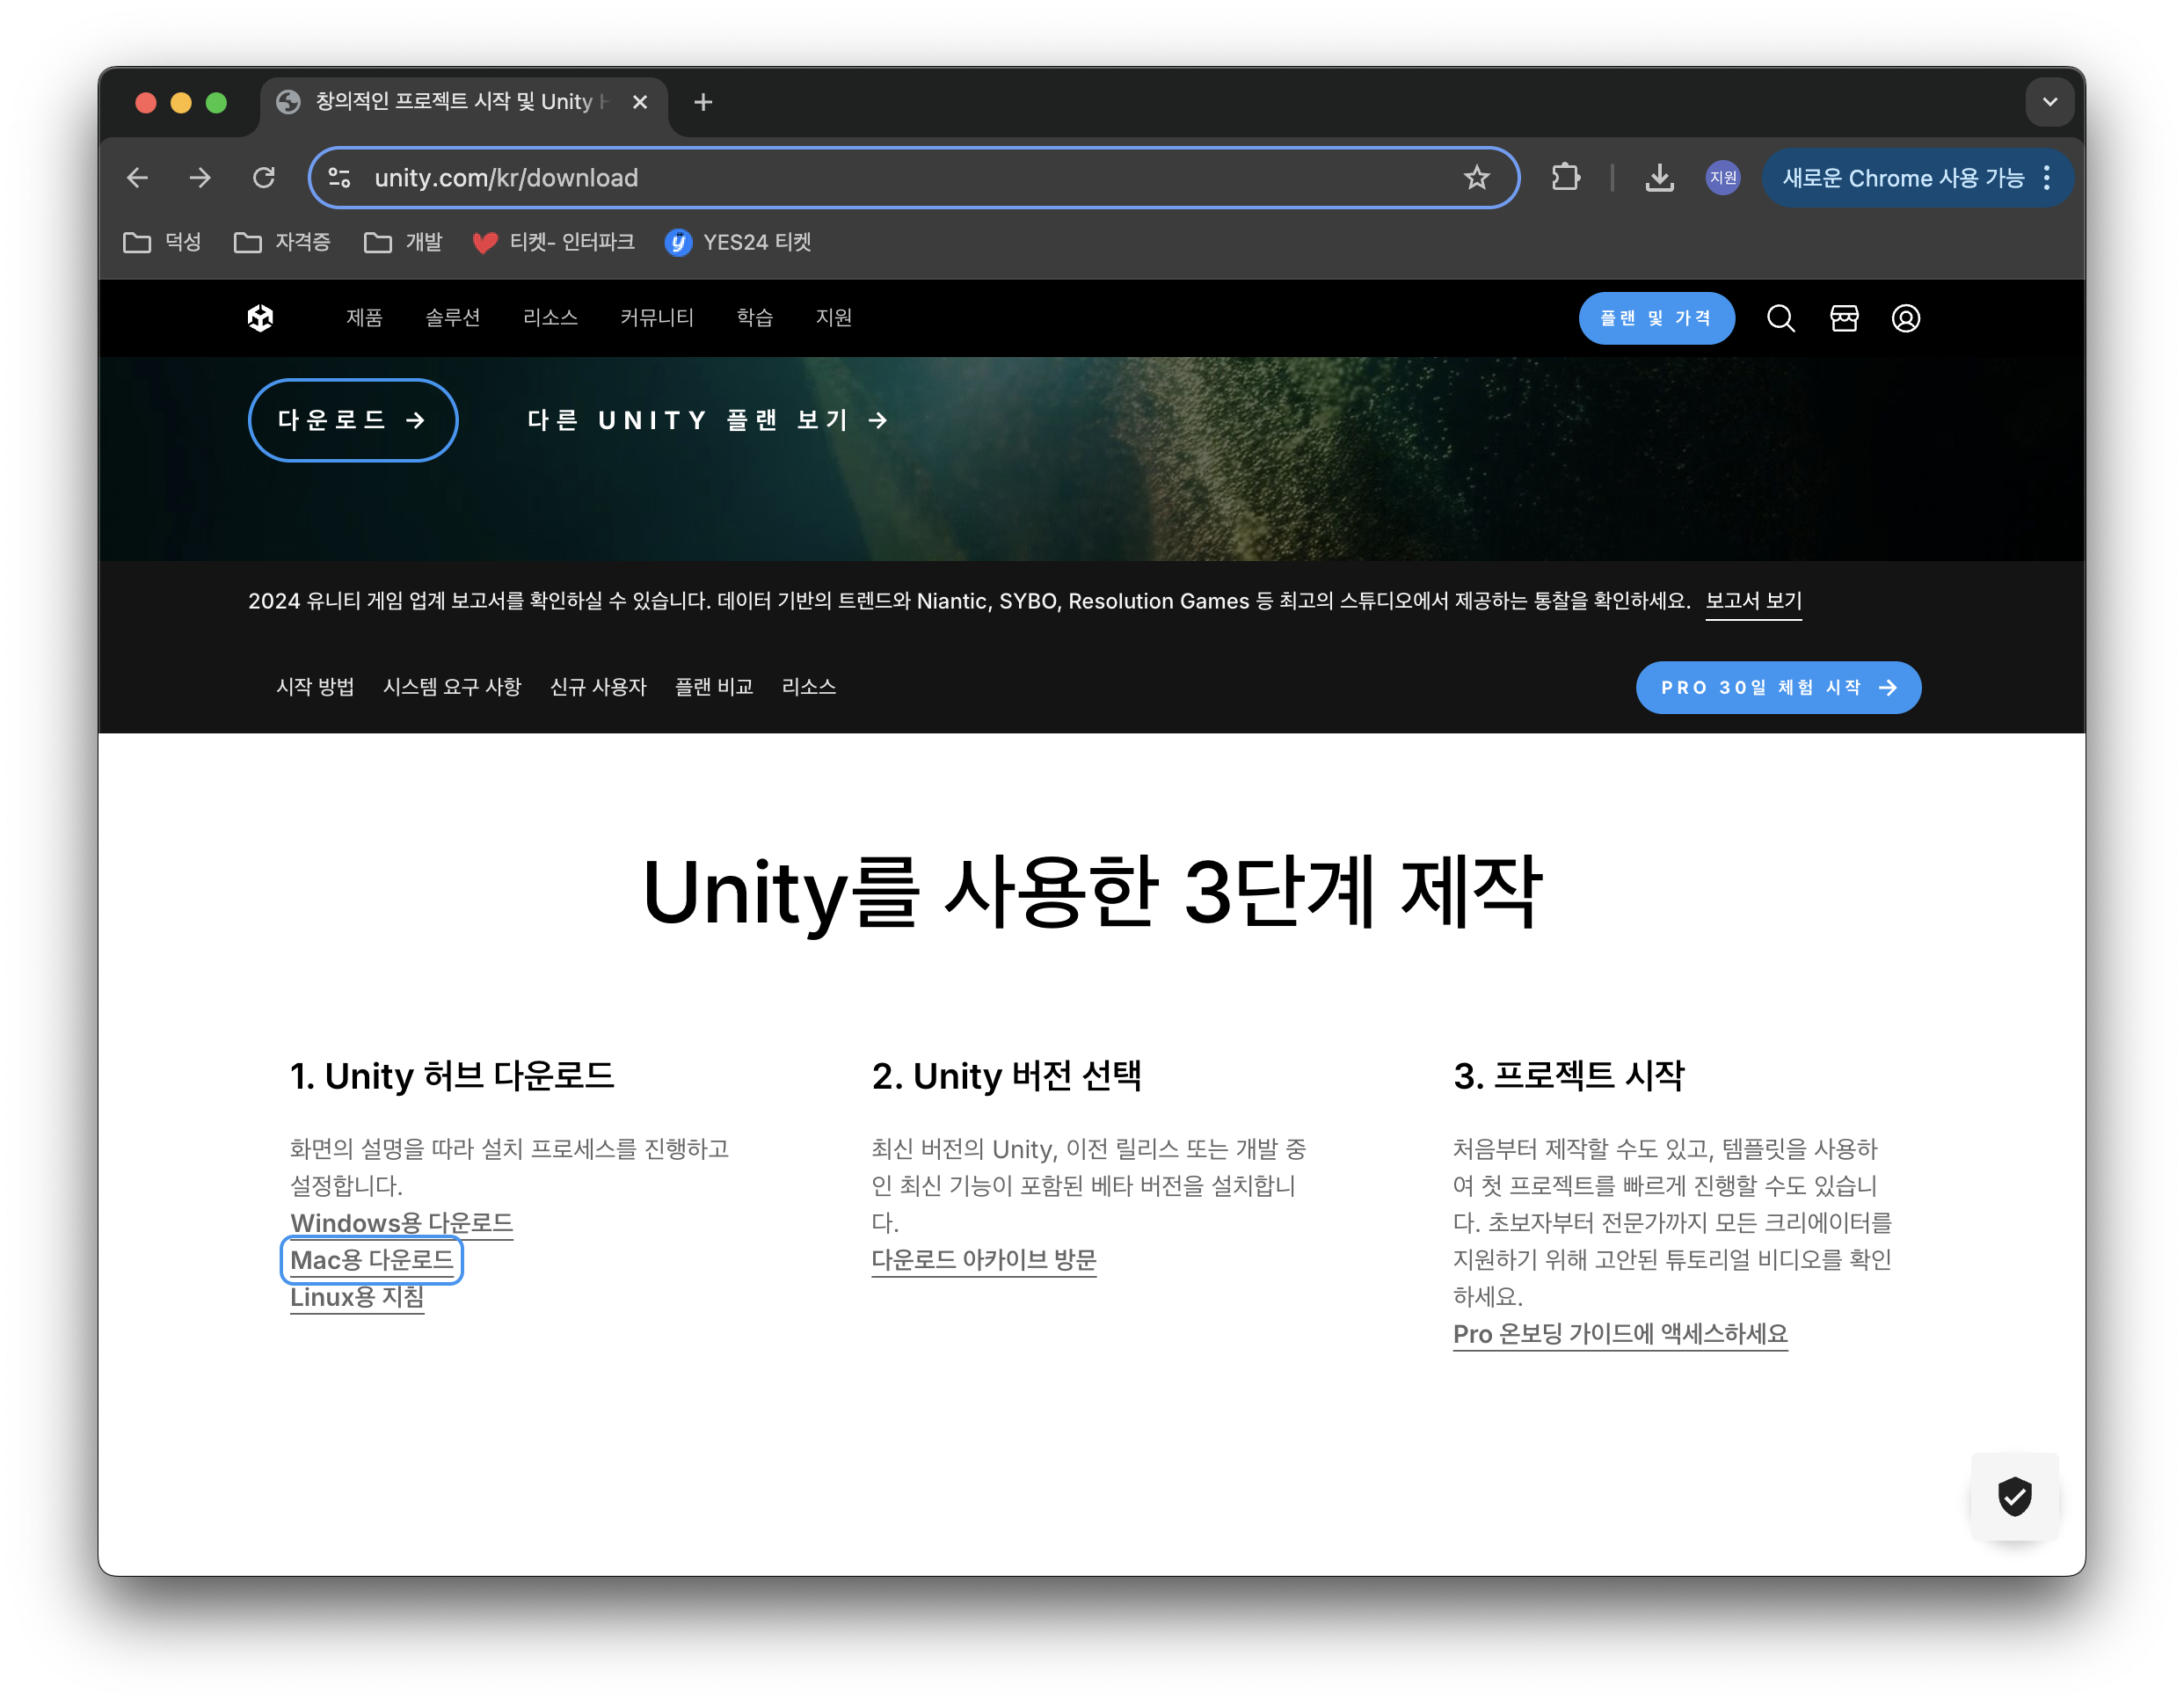Open the Asset Store icon
Image resolution: width=2184 pixels, height=1706 pixels.
tap(1844, 318)
